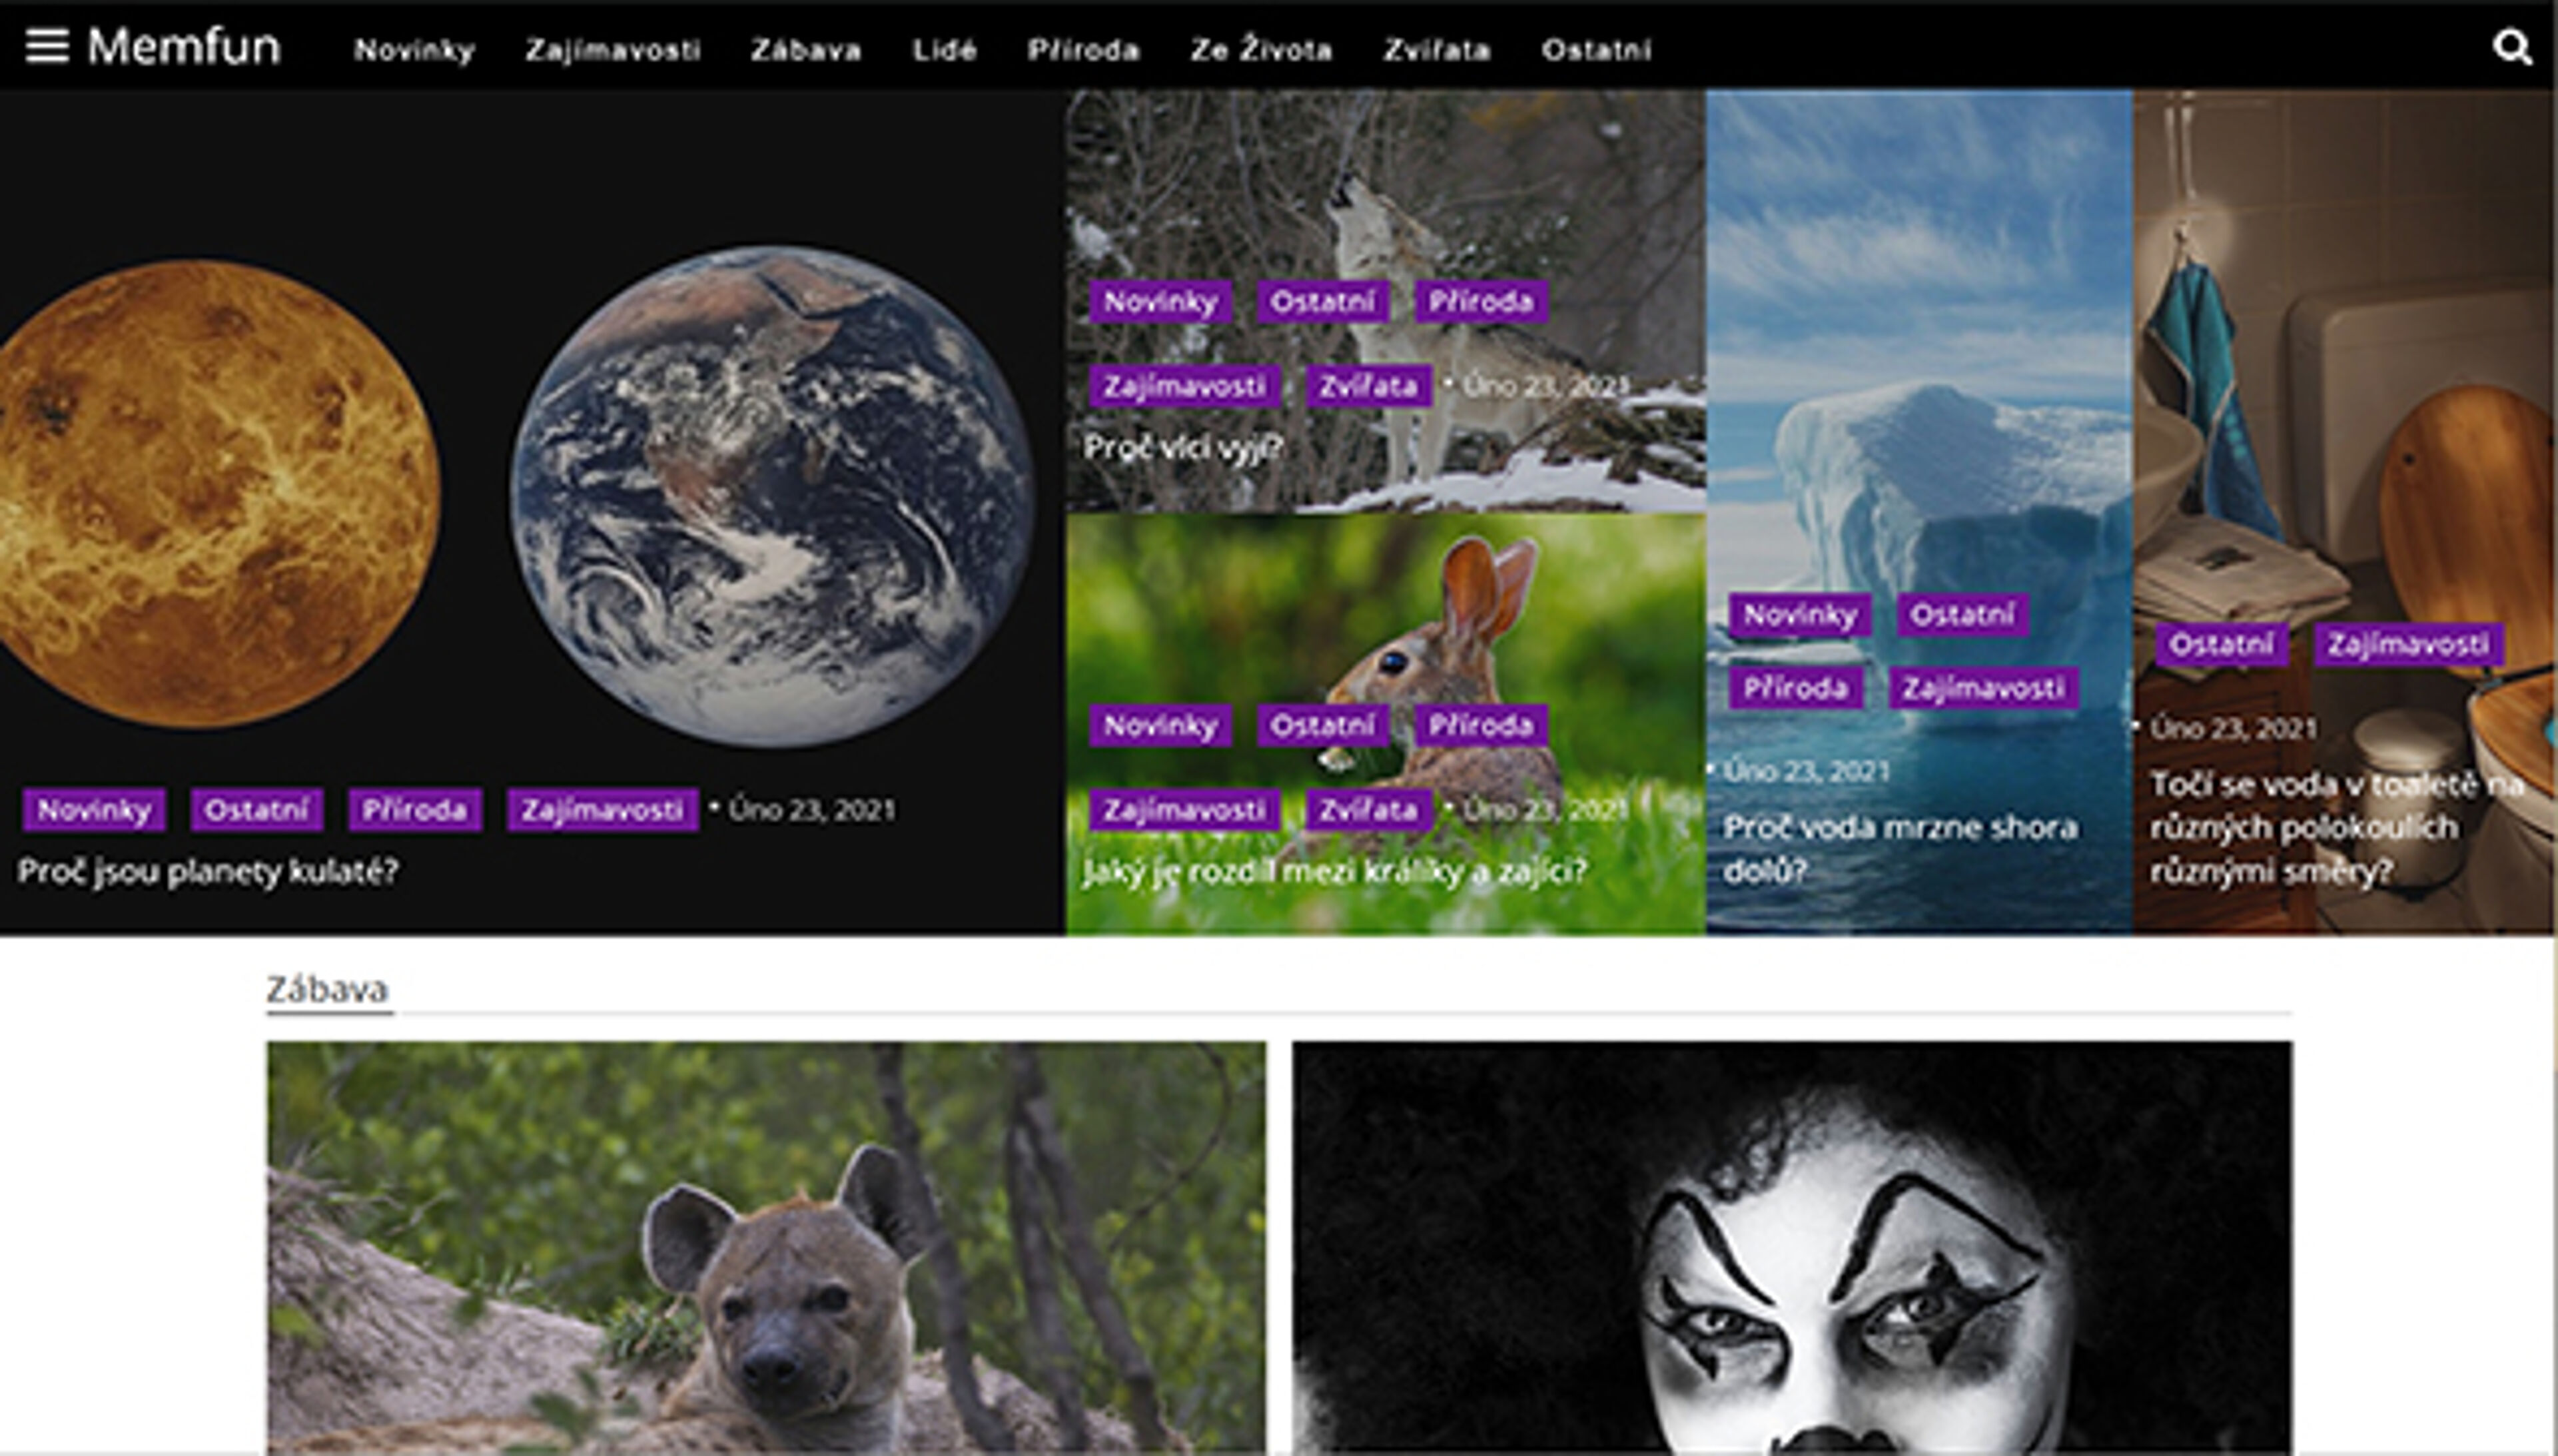Select Novinky tag on the iceberg article
Image resolution: width=2558 pixels, height=1456 pixels.
(x=1800, y=615)
